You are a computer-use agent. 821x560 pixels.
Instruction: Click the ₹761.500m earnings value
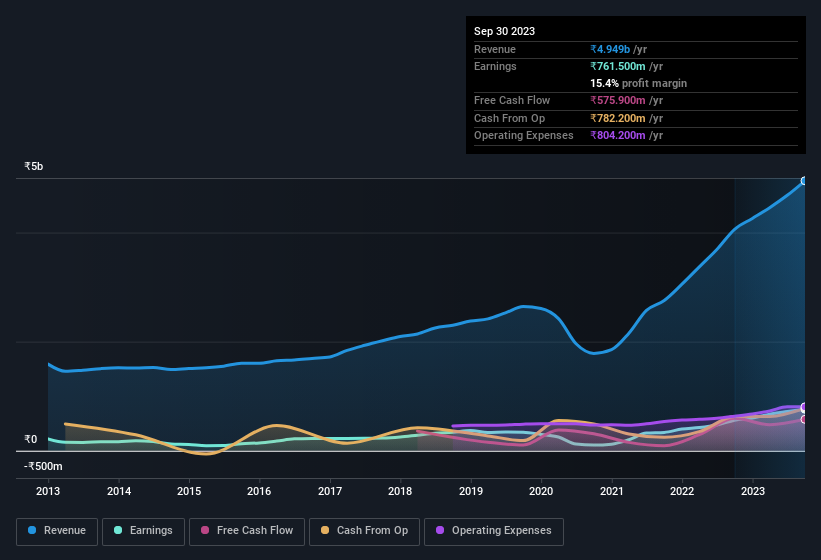click(x=618, y=66)
